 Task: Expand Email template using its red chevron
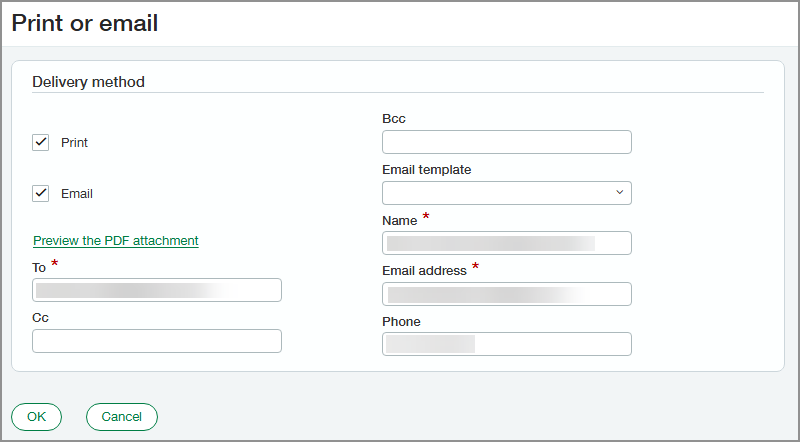pos(619,192)
